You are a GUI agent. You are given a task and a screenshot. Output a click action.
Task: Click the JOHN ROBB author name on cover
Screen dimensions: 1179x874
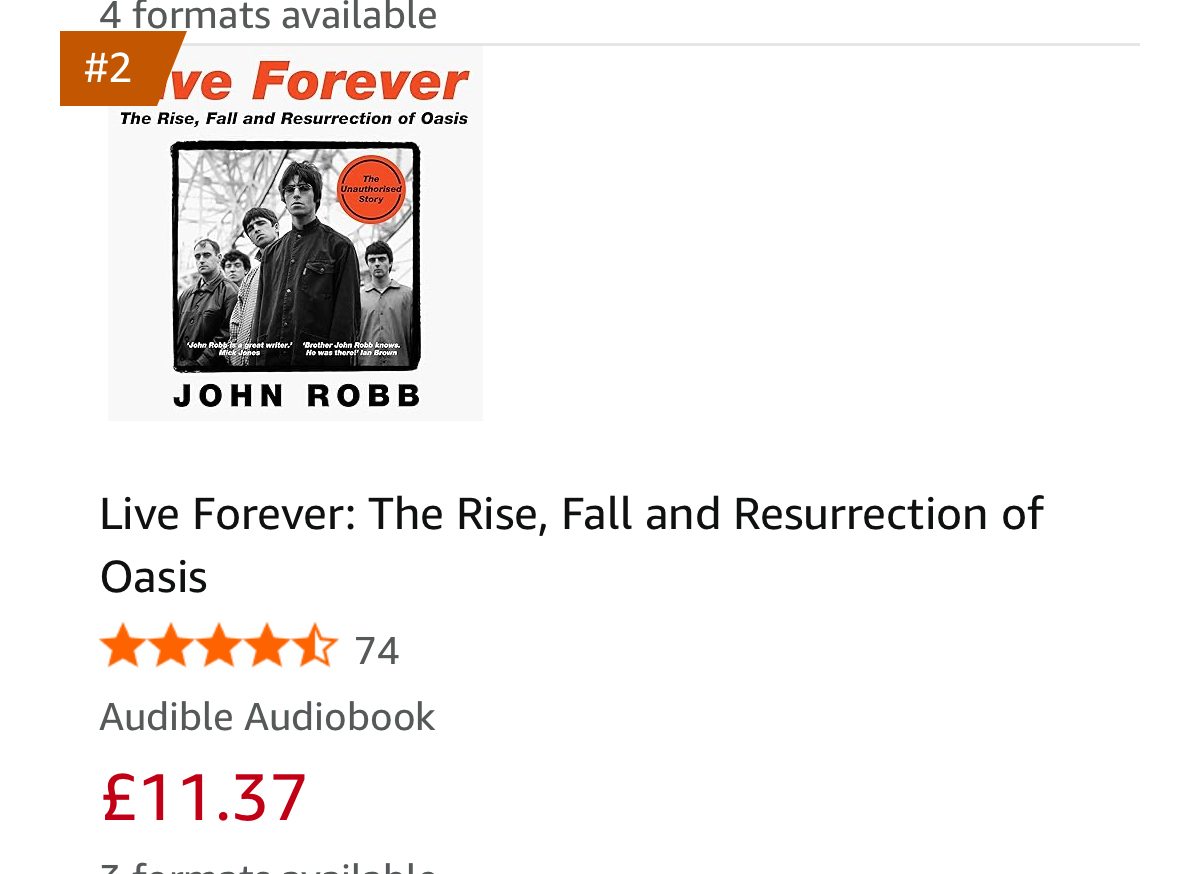tap(296, 396)
